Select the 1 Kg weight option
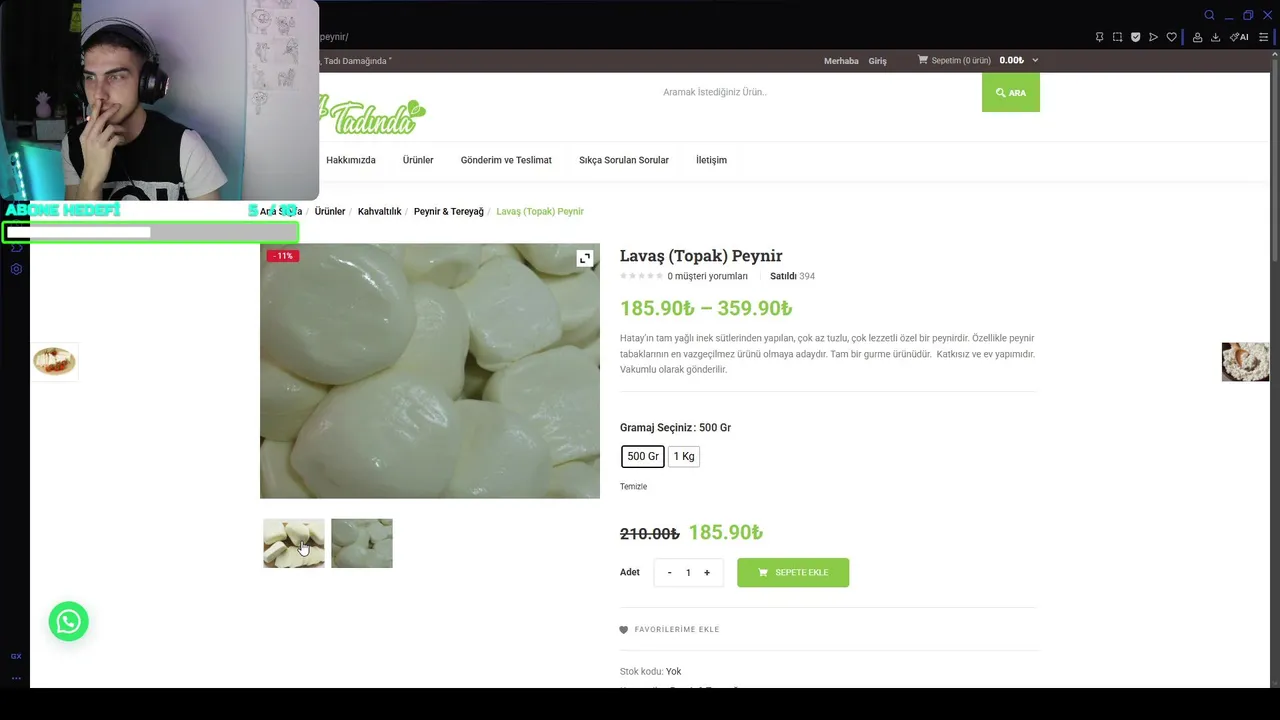 [684, 456]
